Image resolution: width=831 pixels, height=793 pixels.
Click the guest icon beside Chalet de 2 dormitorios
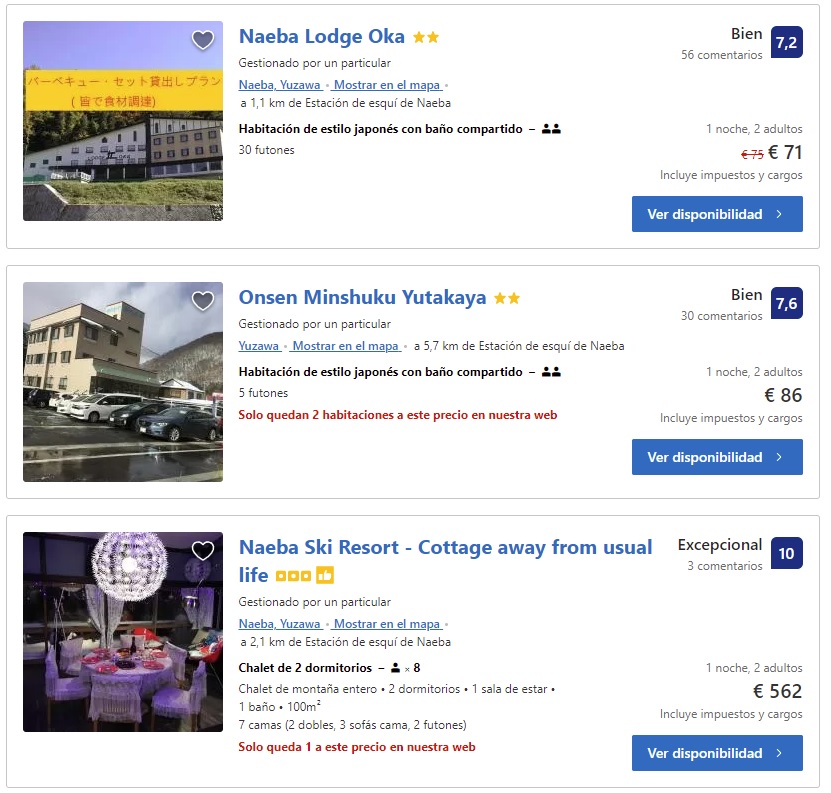tap(395, 668)
